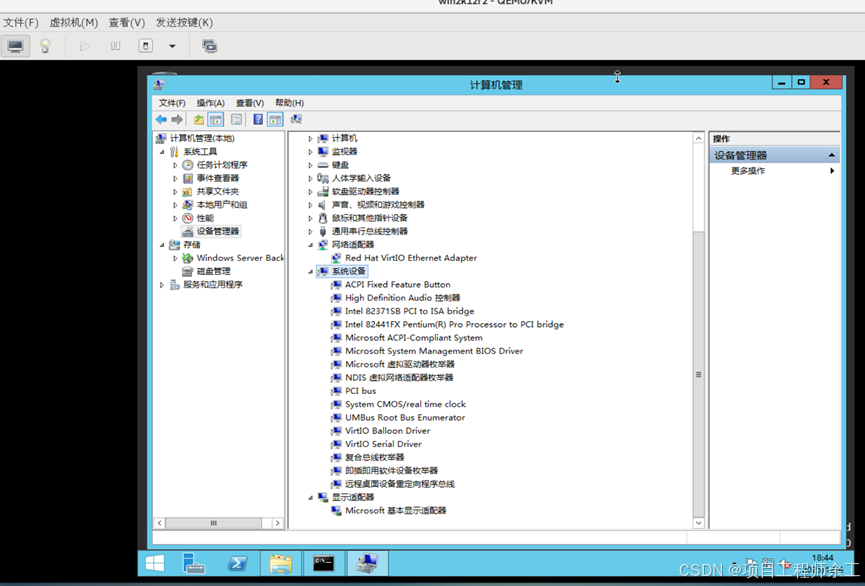Open the 文件(F) menu in virt-manager
The width and height of the screenshot is (865, 586).
pyautogui.click(x=21, y=23)
